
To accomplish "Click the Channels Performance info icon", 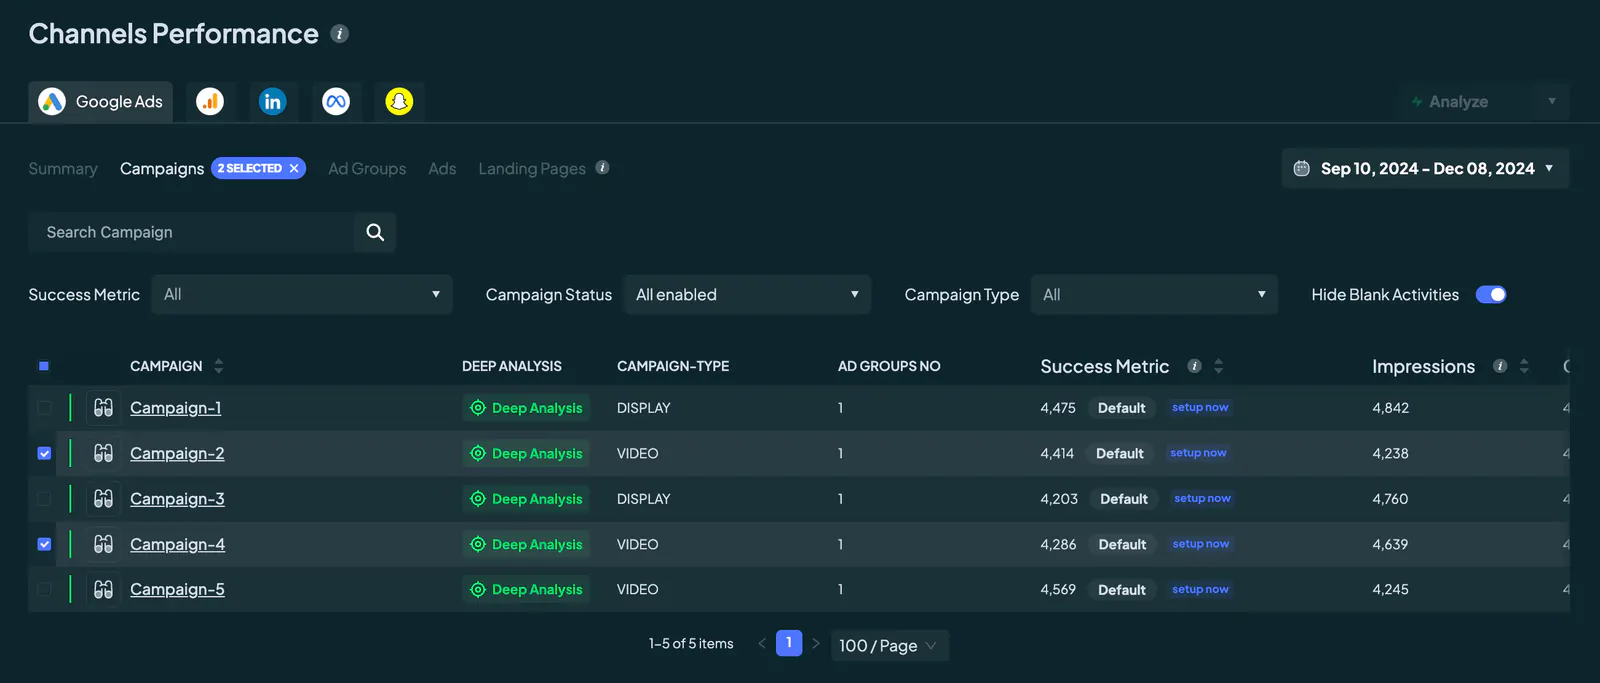I will point(340,34).
